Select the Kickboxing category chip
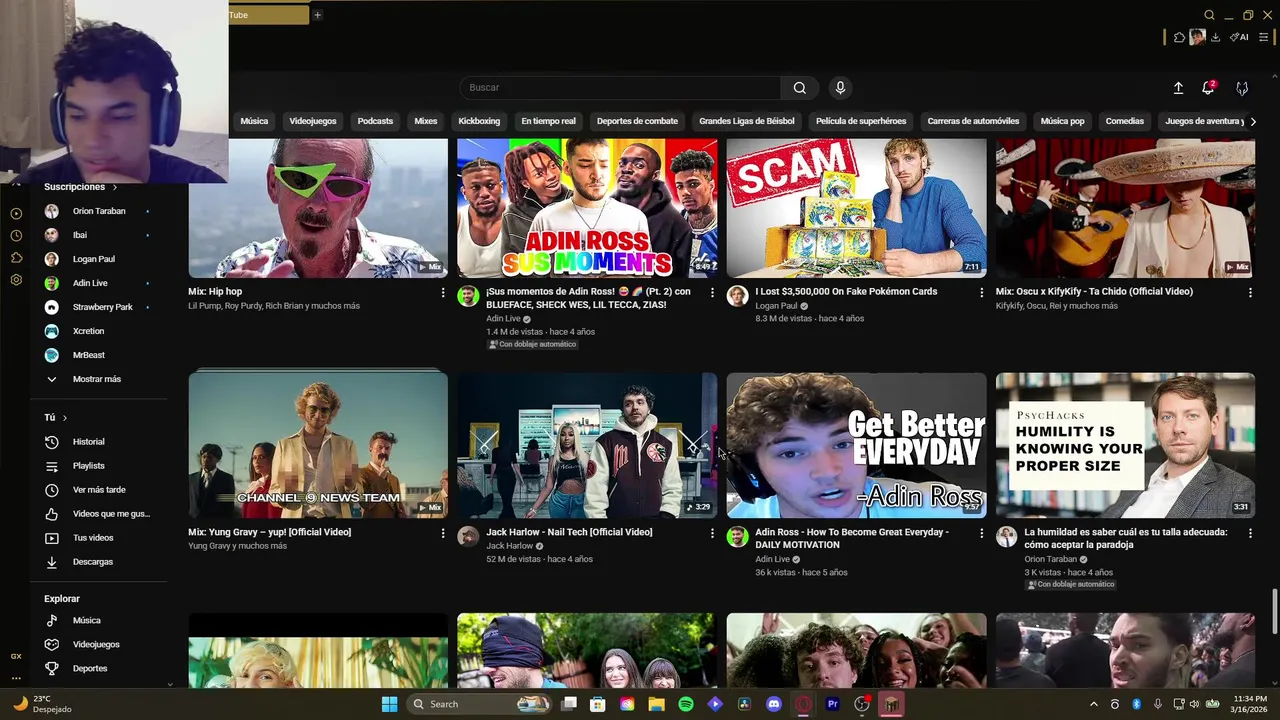Screen dimensions: 1280x720 coord(479,121)
